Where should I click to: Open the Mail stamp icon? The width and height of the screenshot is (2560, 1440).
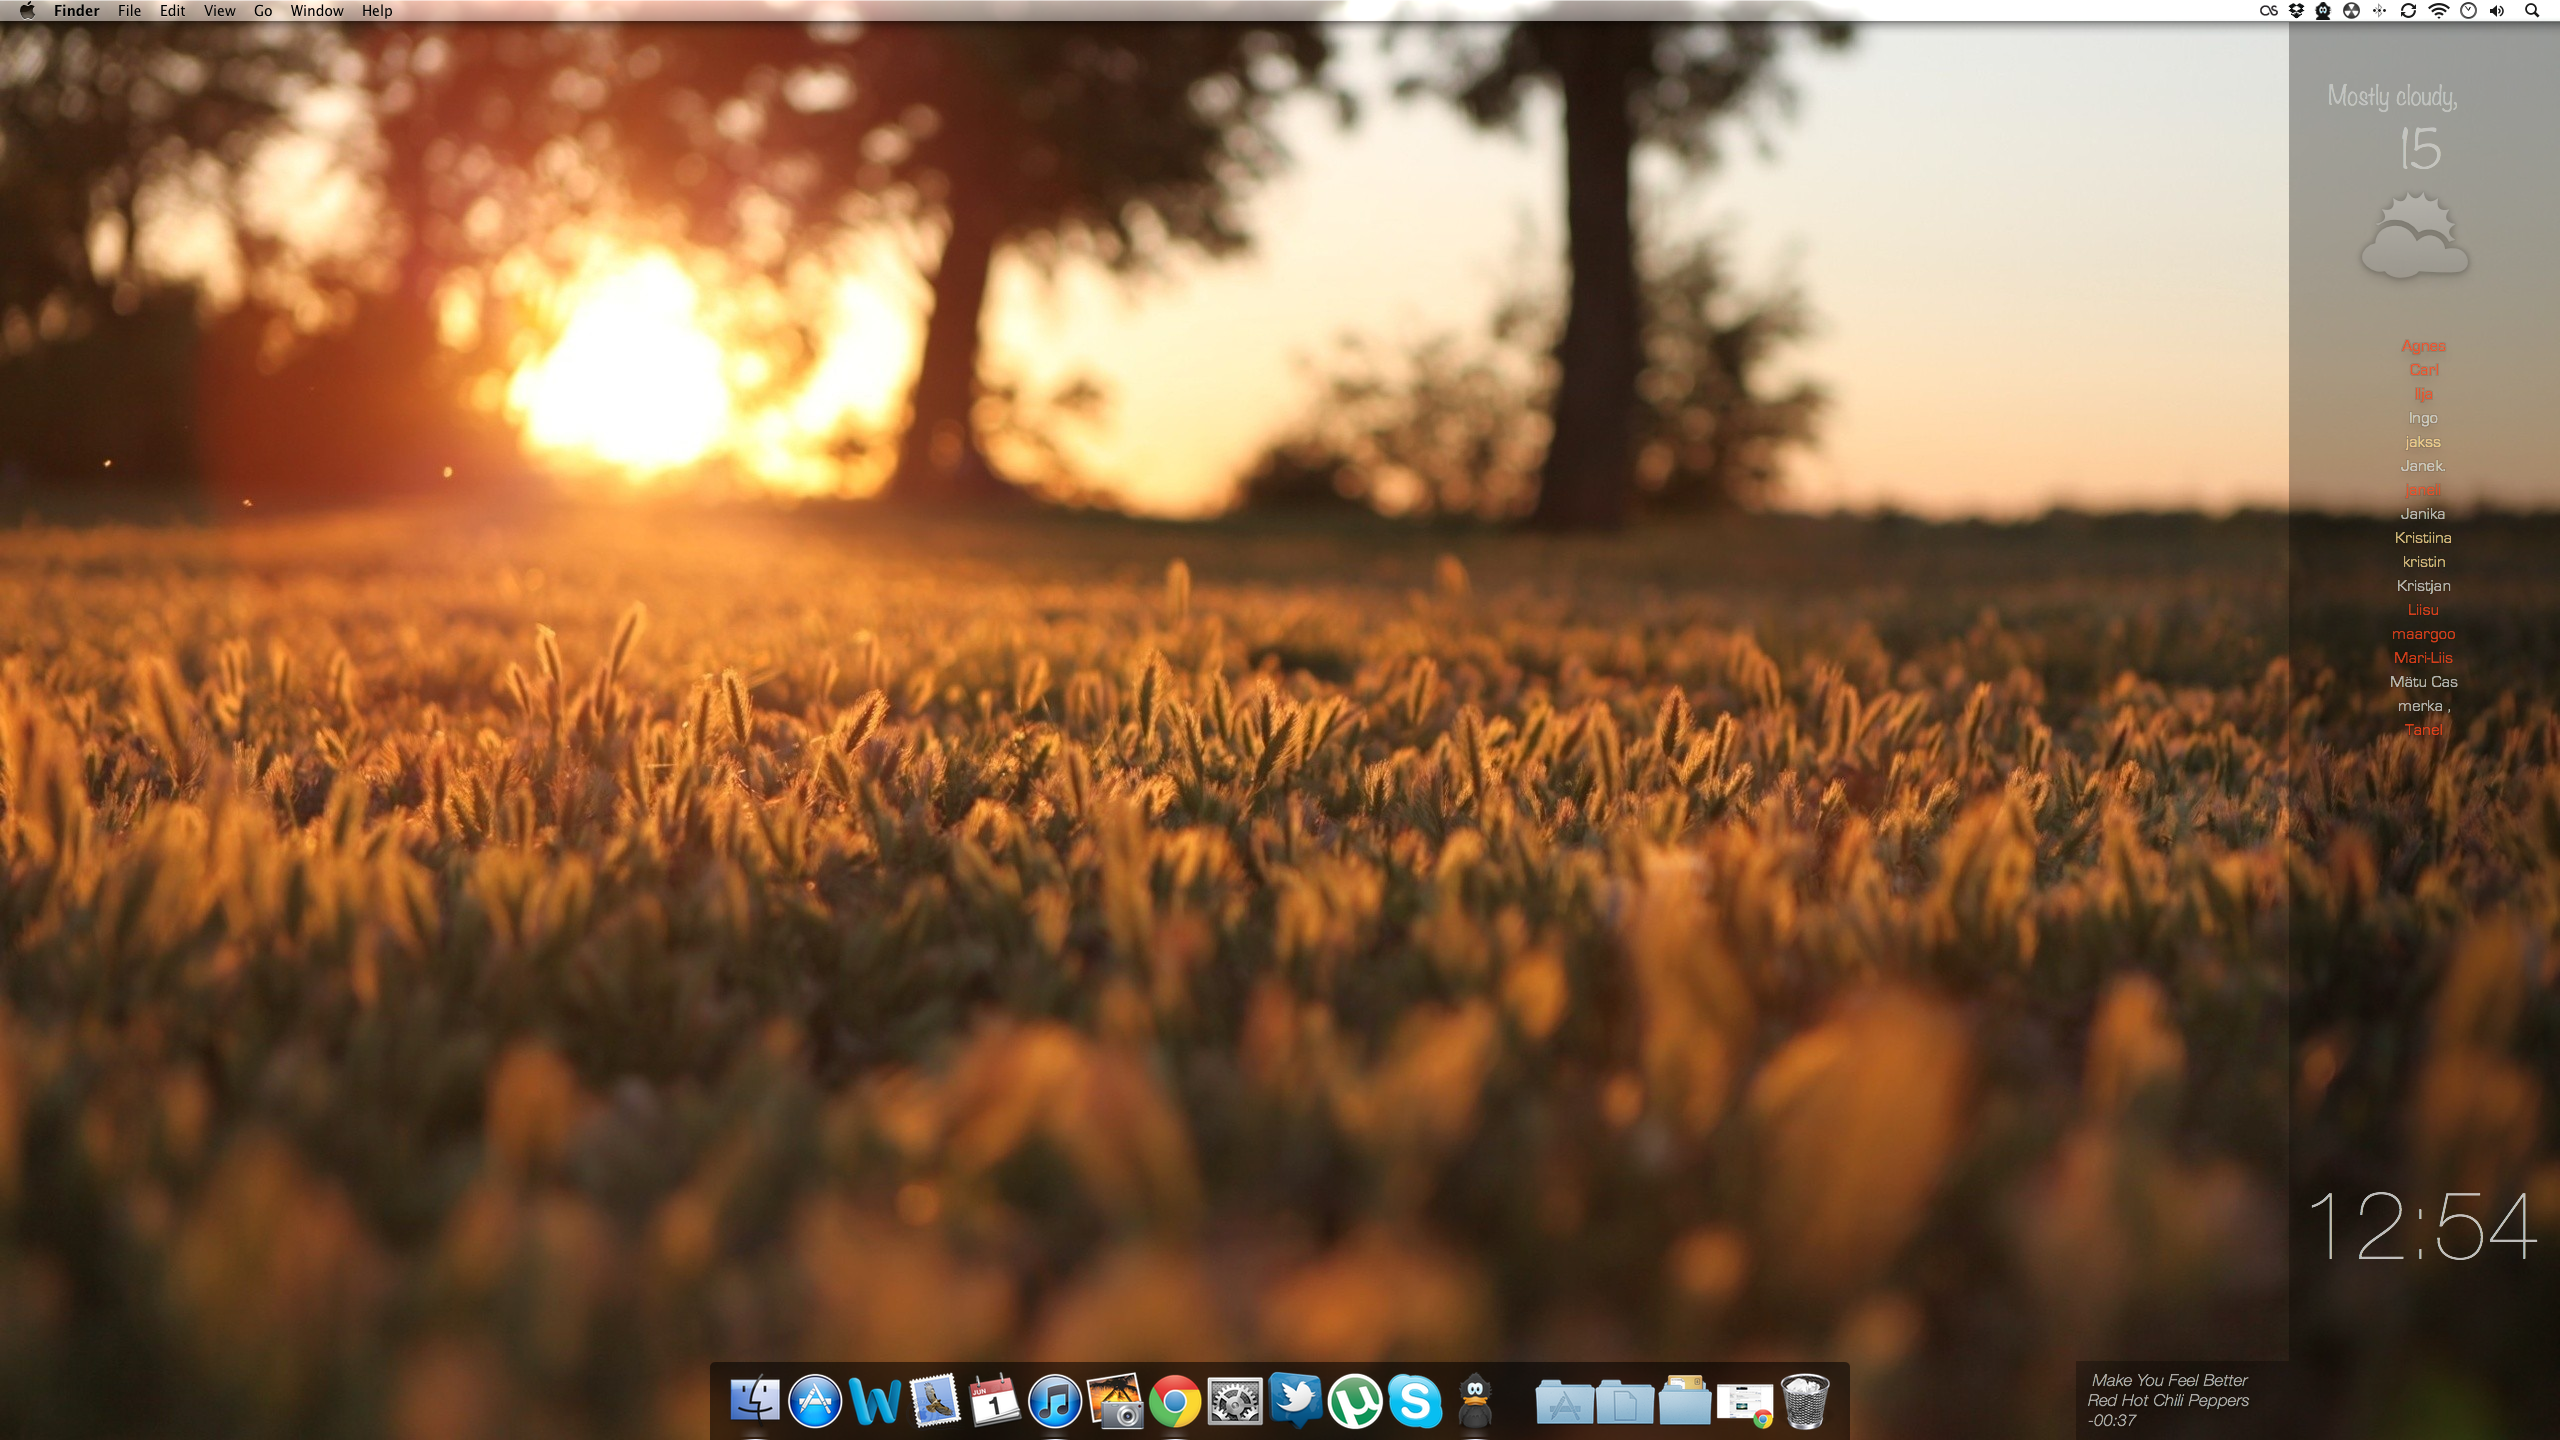935,1401
